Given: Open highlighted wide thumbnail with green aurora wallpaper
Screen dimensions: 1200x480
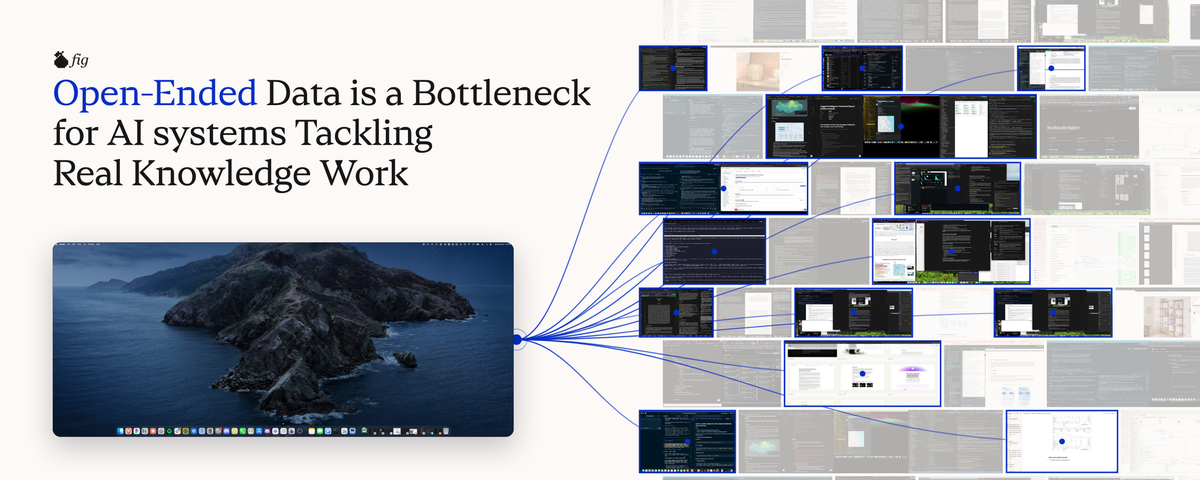Looking at the screenshot, I should [902, 126].
